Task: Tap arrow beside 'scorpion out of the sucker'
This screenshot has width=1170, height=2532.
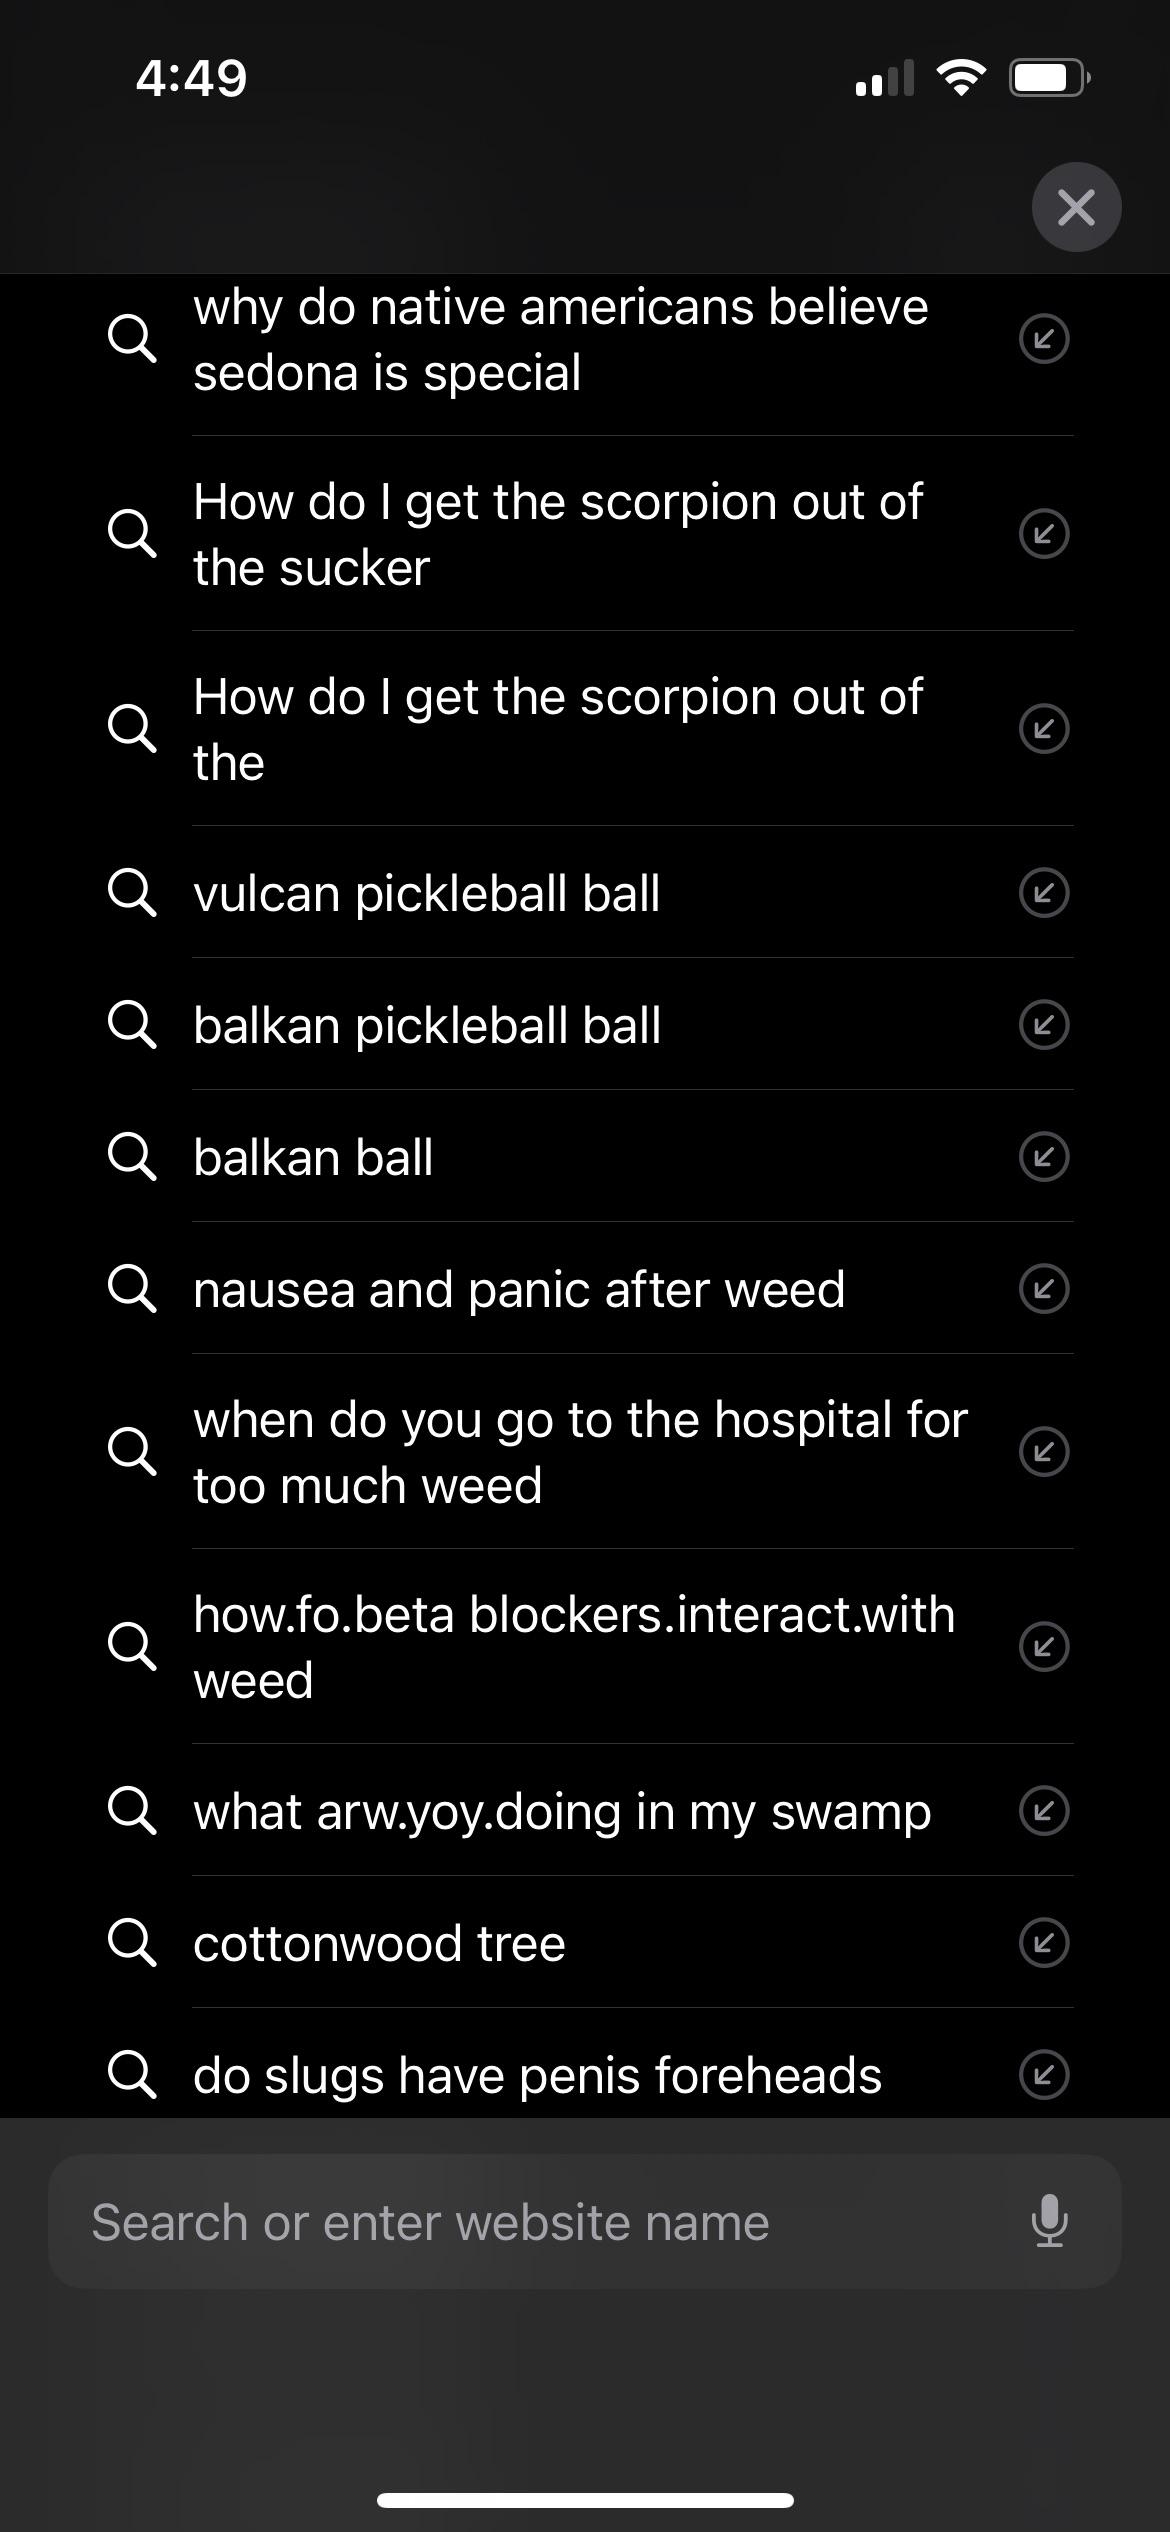Action: (1044, 534)
